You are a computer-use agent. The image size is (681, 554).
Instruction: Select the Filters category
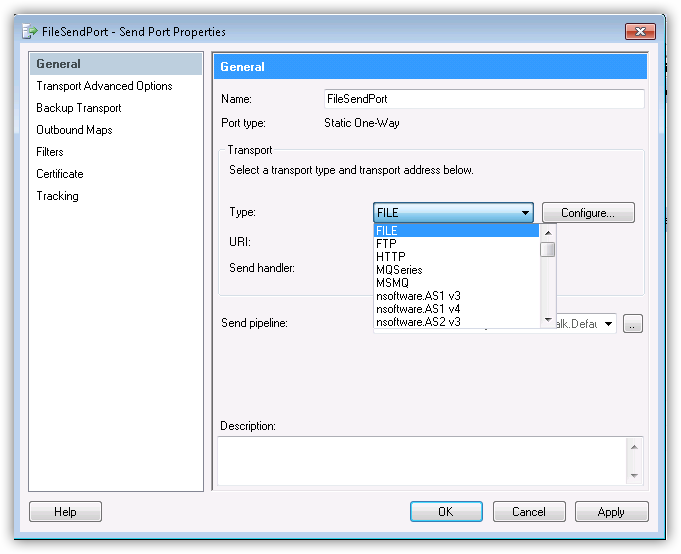[x=50, y=152]
